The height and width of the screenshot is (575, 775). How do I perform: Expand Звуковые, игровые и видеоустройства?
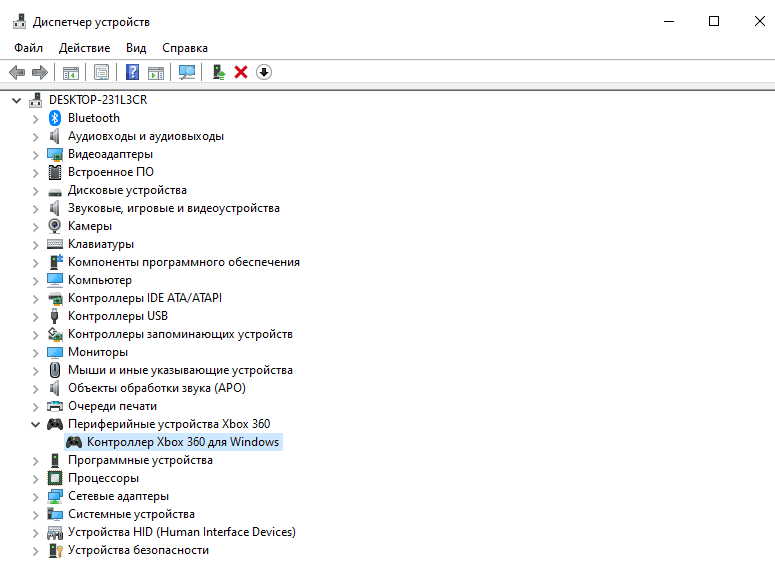[x=36, y=209]
